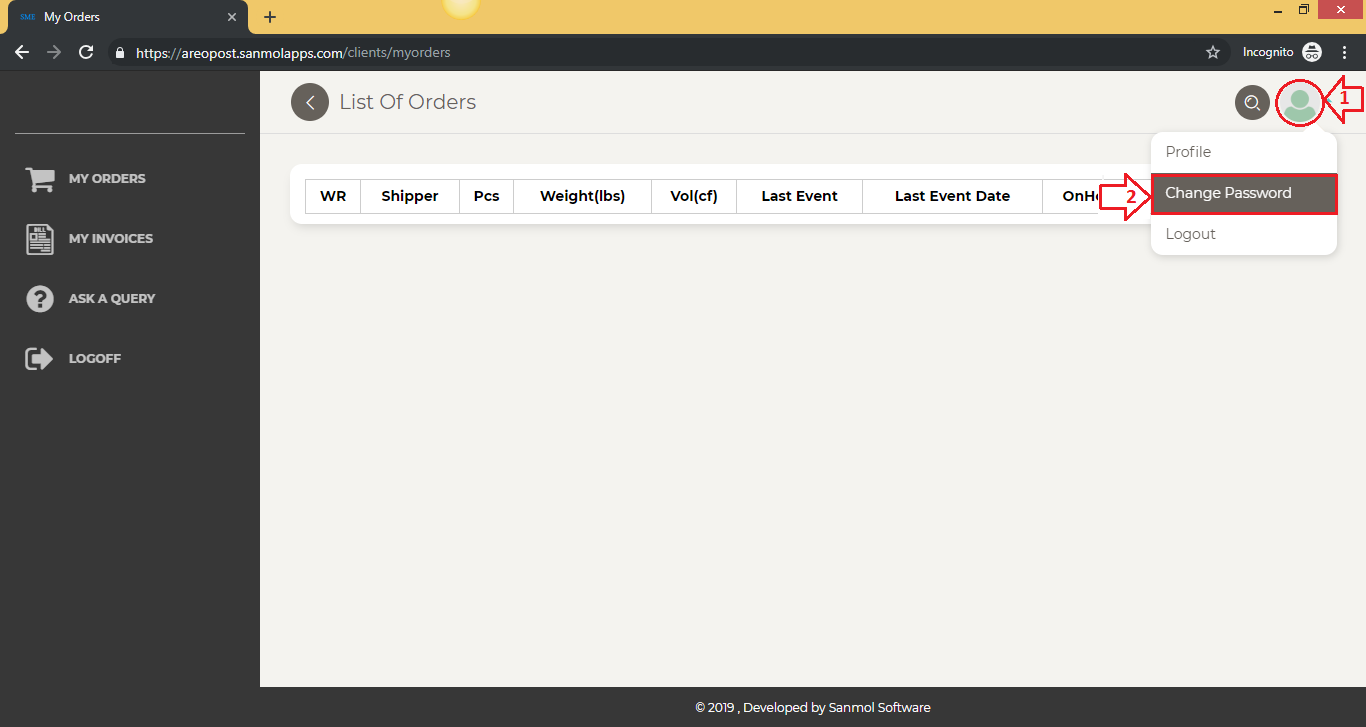Go back in browser history
This screenshot has height=727, width=1366.
(22, 52)
